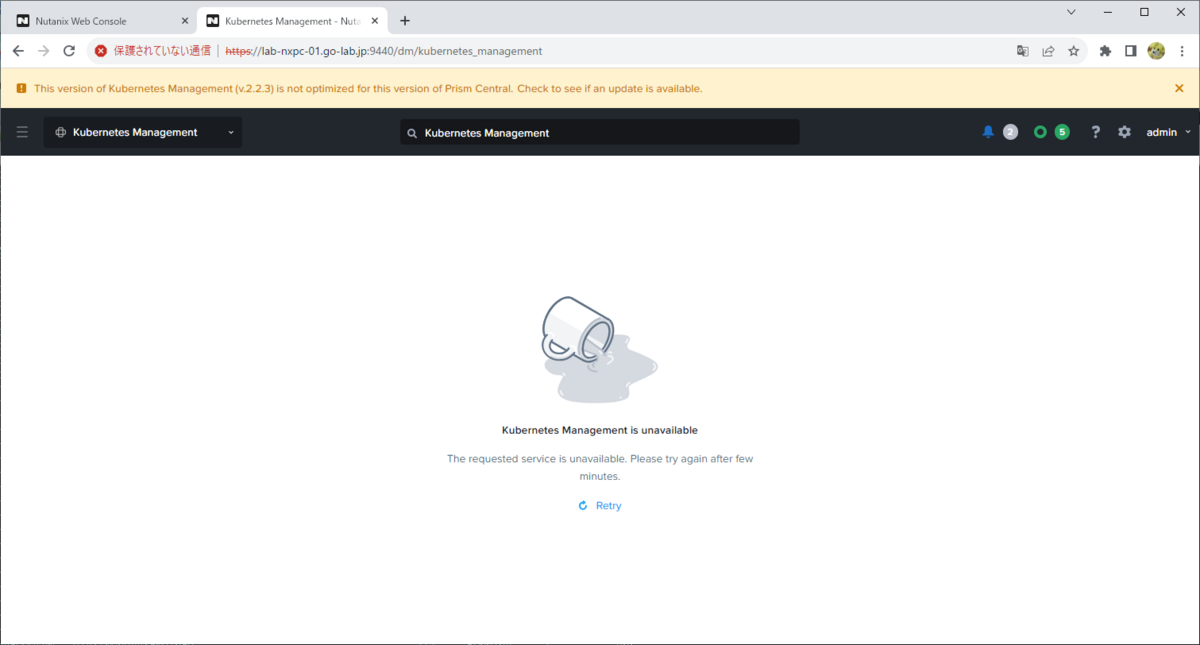Toggle the browser side panel
Viewport: 1200px width, 645px height.
click(x=1131, y=51)
